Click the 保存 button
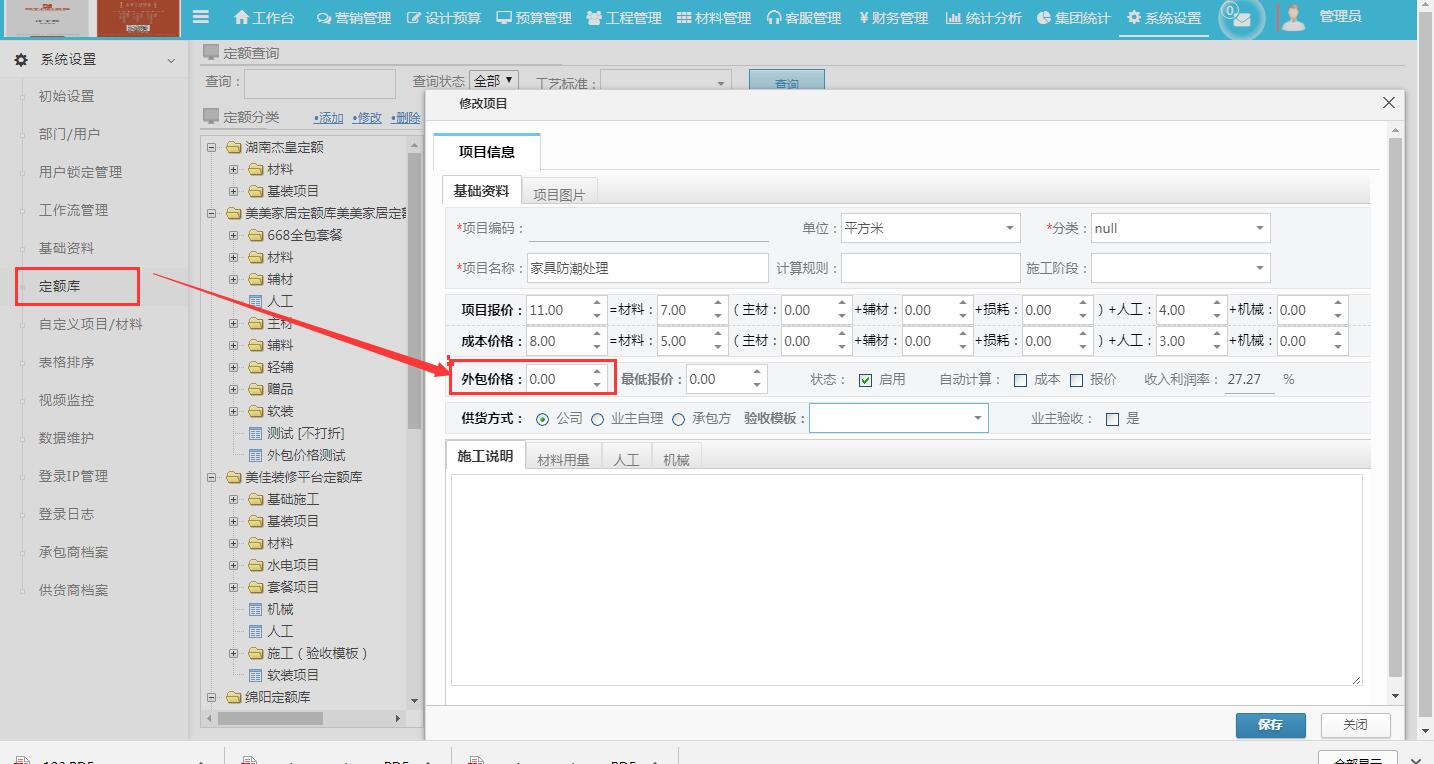1434x764 pixels. tap(1270, 725)
